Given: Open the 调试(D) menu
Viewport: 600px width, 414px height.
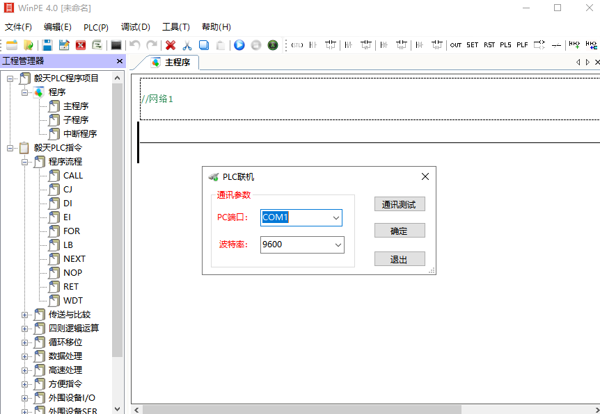Looking at the screenshot, I should pos(135,27).
